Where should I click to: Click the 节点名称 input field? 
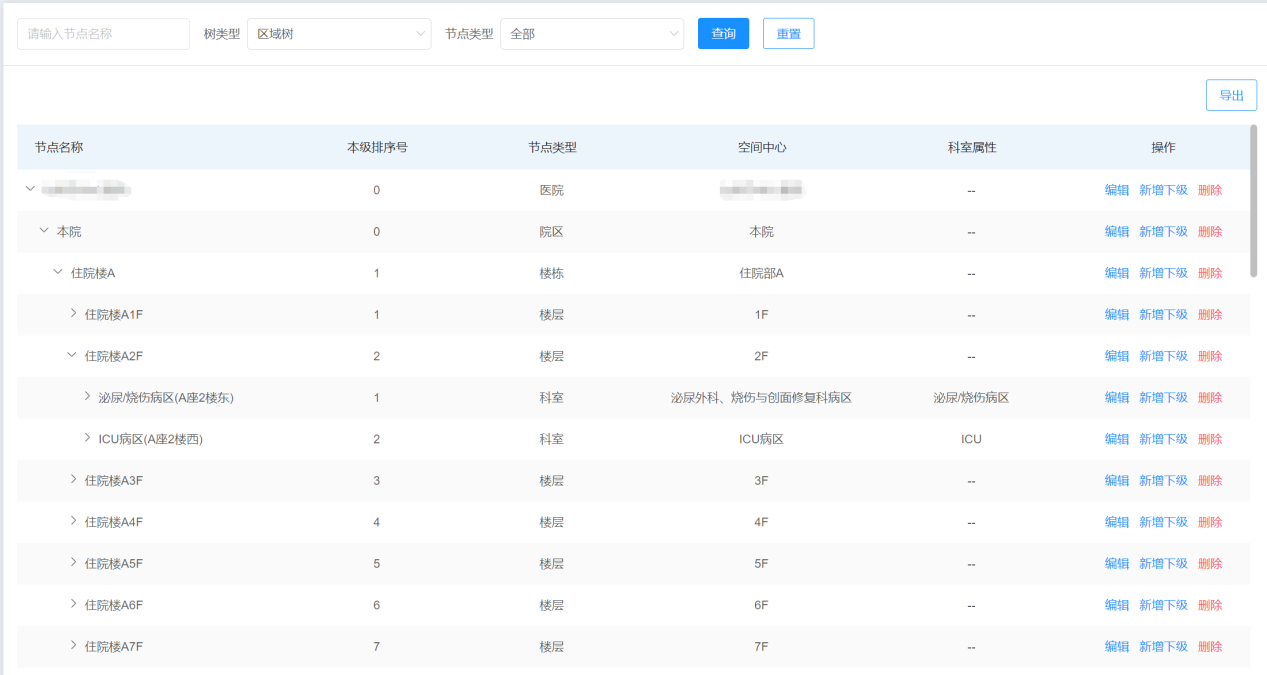click(103, 33)
